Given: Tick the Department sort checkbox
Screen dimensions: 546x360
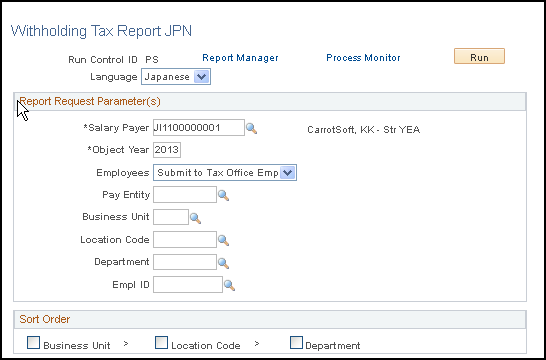Looking at the screenshot, I should tap(296, 343).
